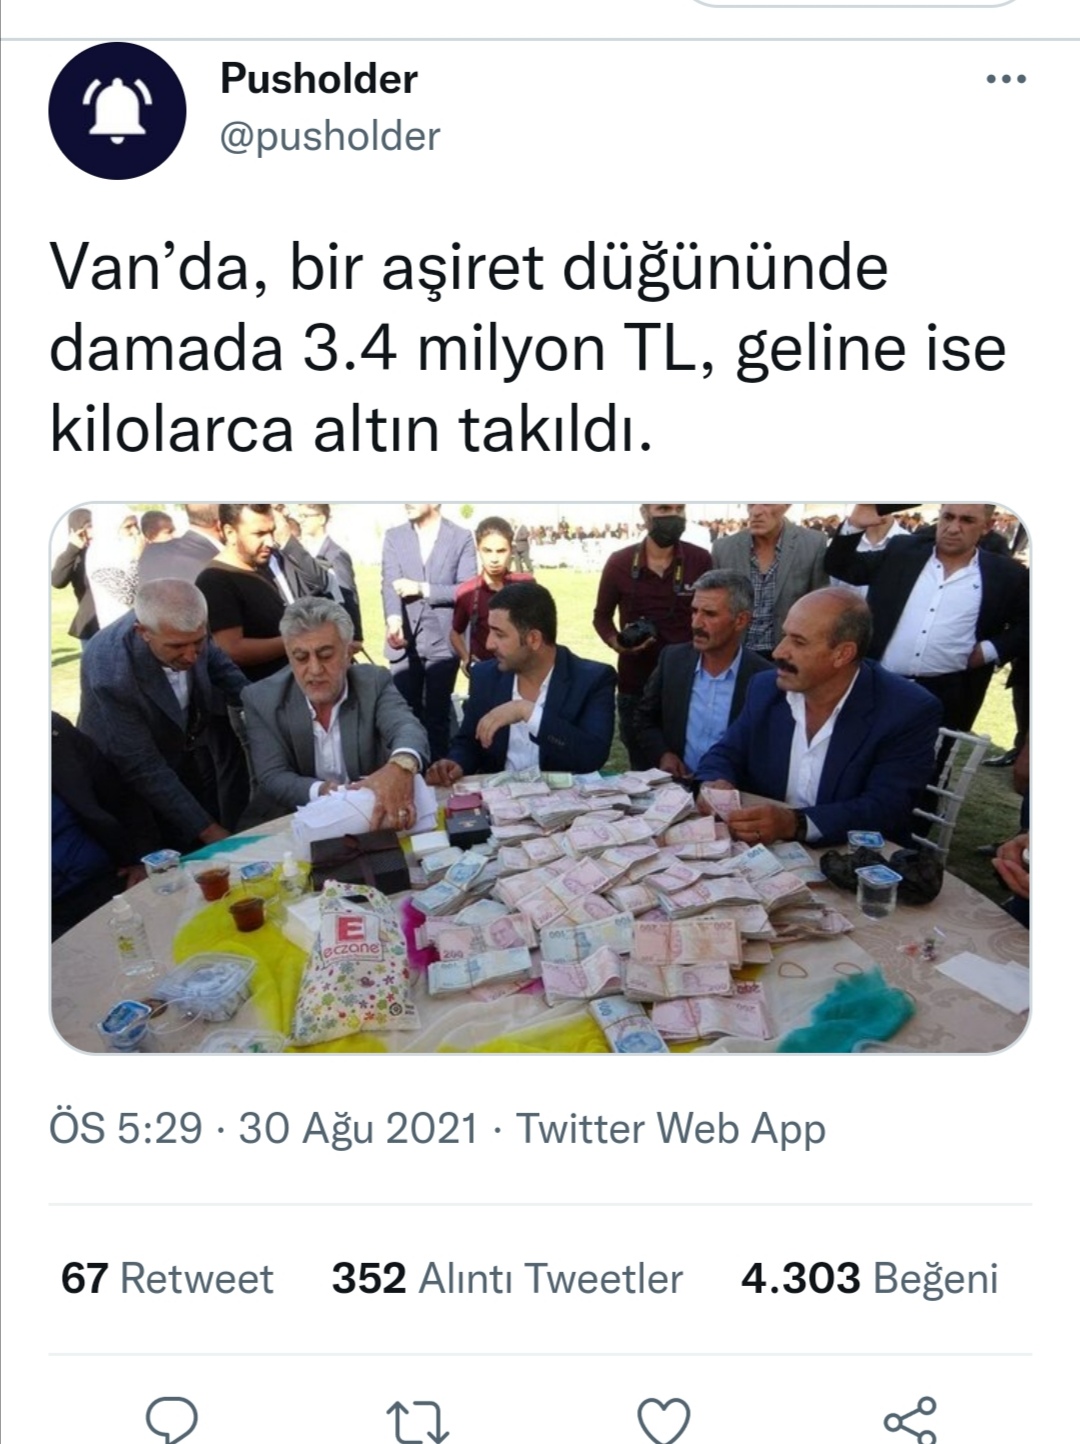Click the tweet text about Van wedding

point(528,348)
